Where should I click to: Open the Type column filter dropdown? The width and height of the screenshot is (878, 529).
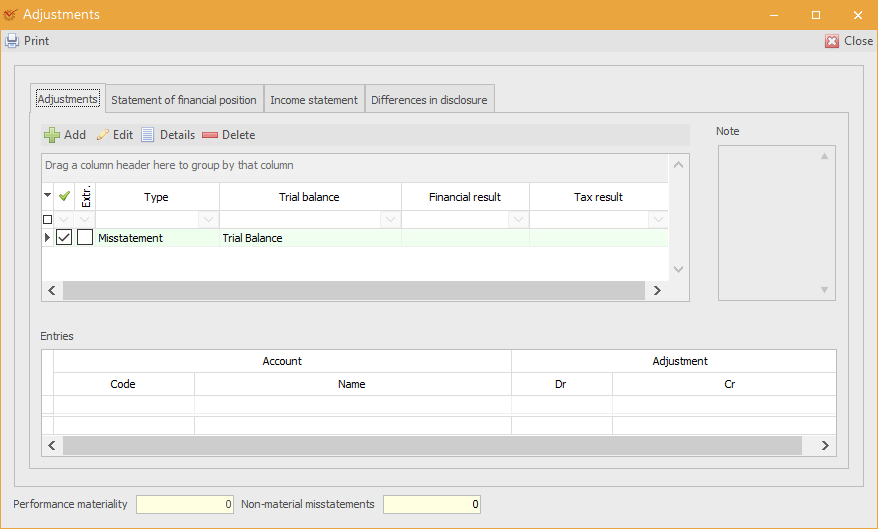[x=208, y=219]
